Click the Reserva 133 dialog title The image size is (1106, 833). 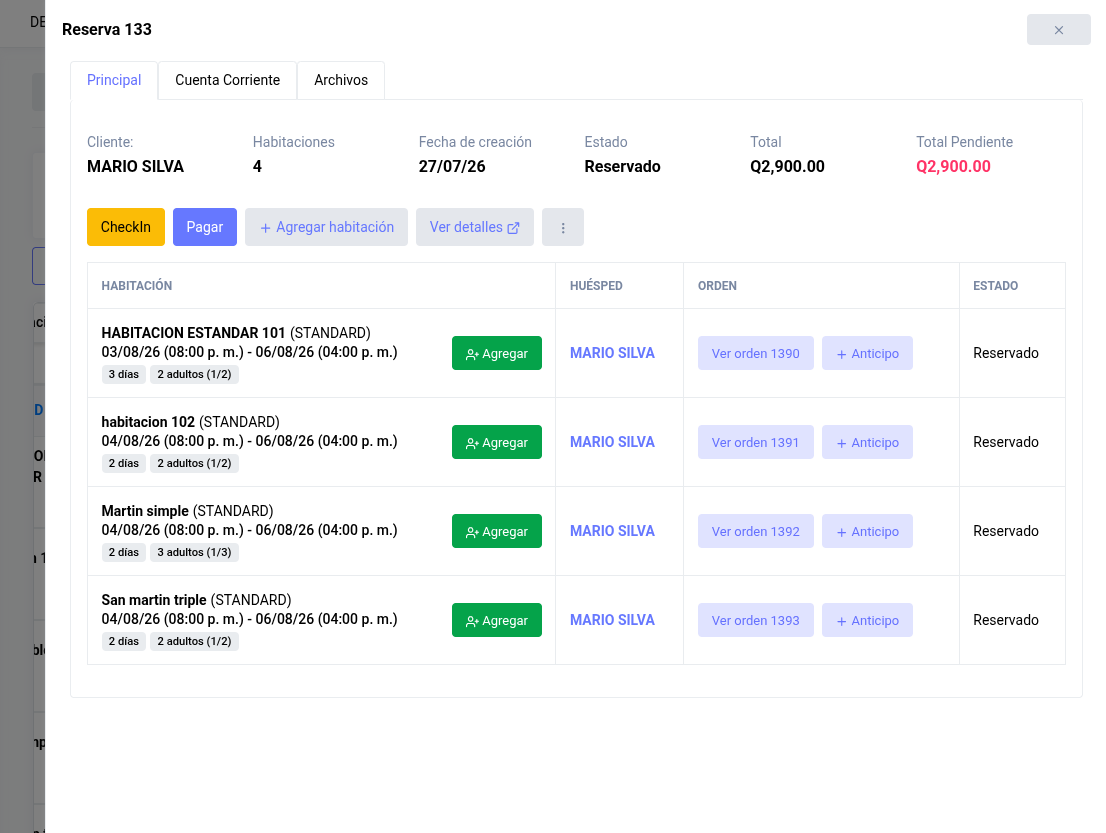107,30
